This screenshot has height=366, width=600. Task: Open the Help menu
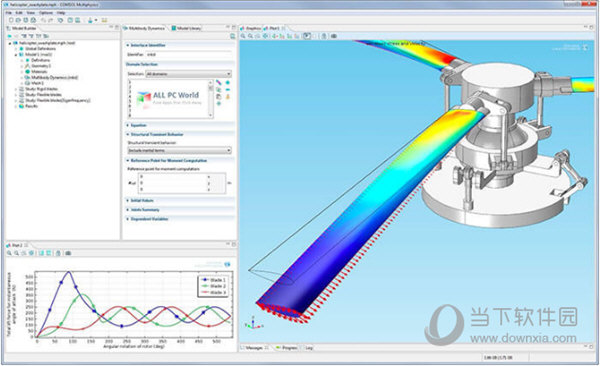point(61,13)
